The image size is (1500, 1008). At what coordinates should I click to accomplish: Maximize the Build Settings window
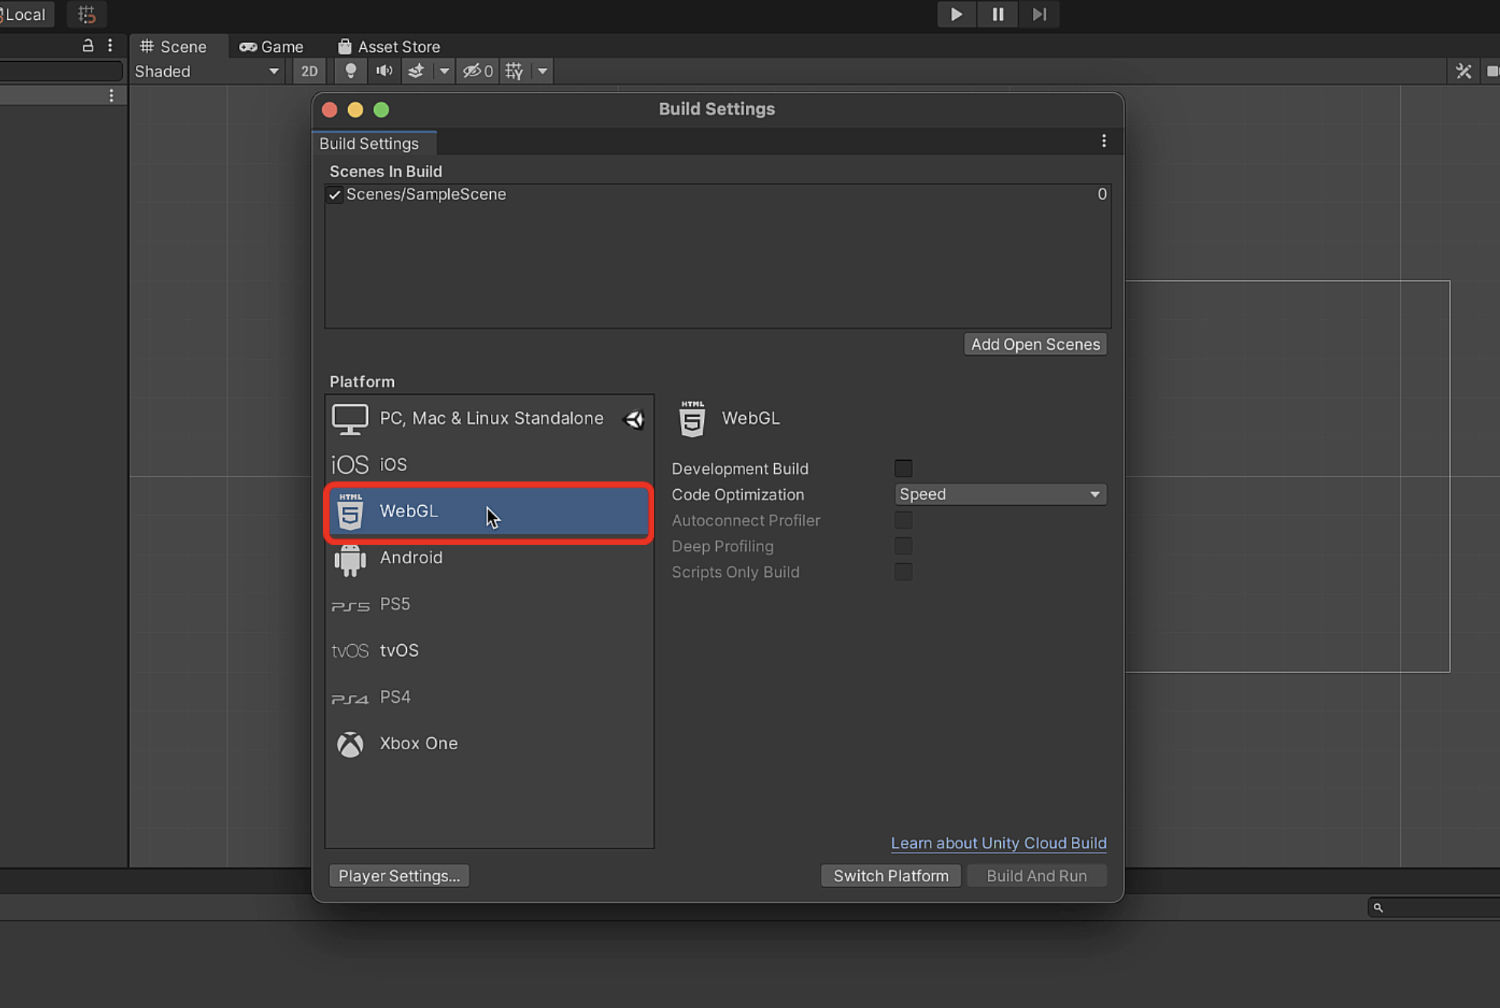pos(381,110)
